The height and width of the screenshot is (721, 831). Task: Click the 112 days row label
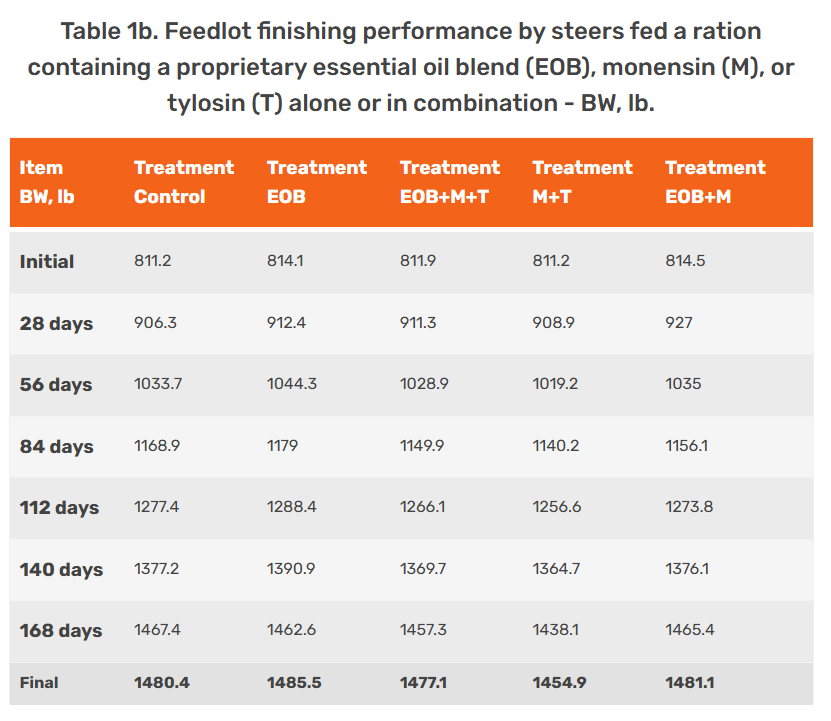click(59, 508)
